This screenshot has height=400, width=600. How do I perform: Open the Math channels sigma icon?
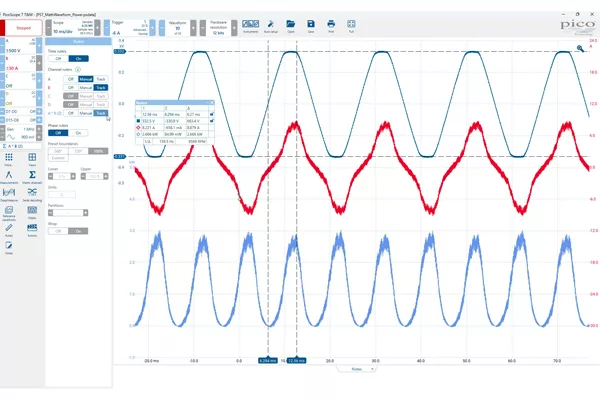coord(32,177)
